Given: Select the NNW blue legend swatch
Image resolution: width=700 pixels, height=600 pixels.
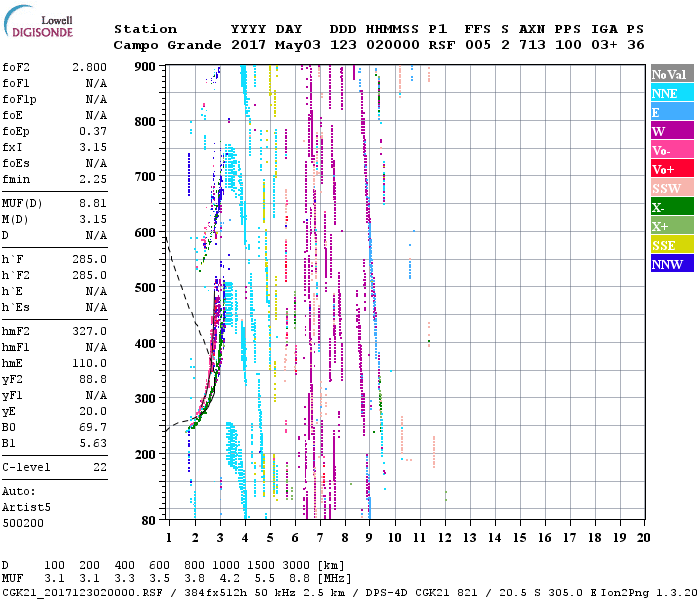Looking at the screenshot, I should (x=672, y=263).
